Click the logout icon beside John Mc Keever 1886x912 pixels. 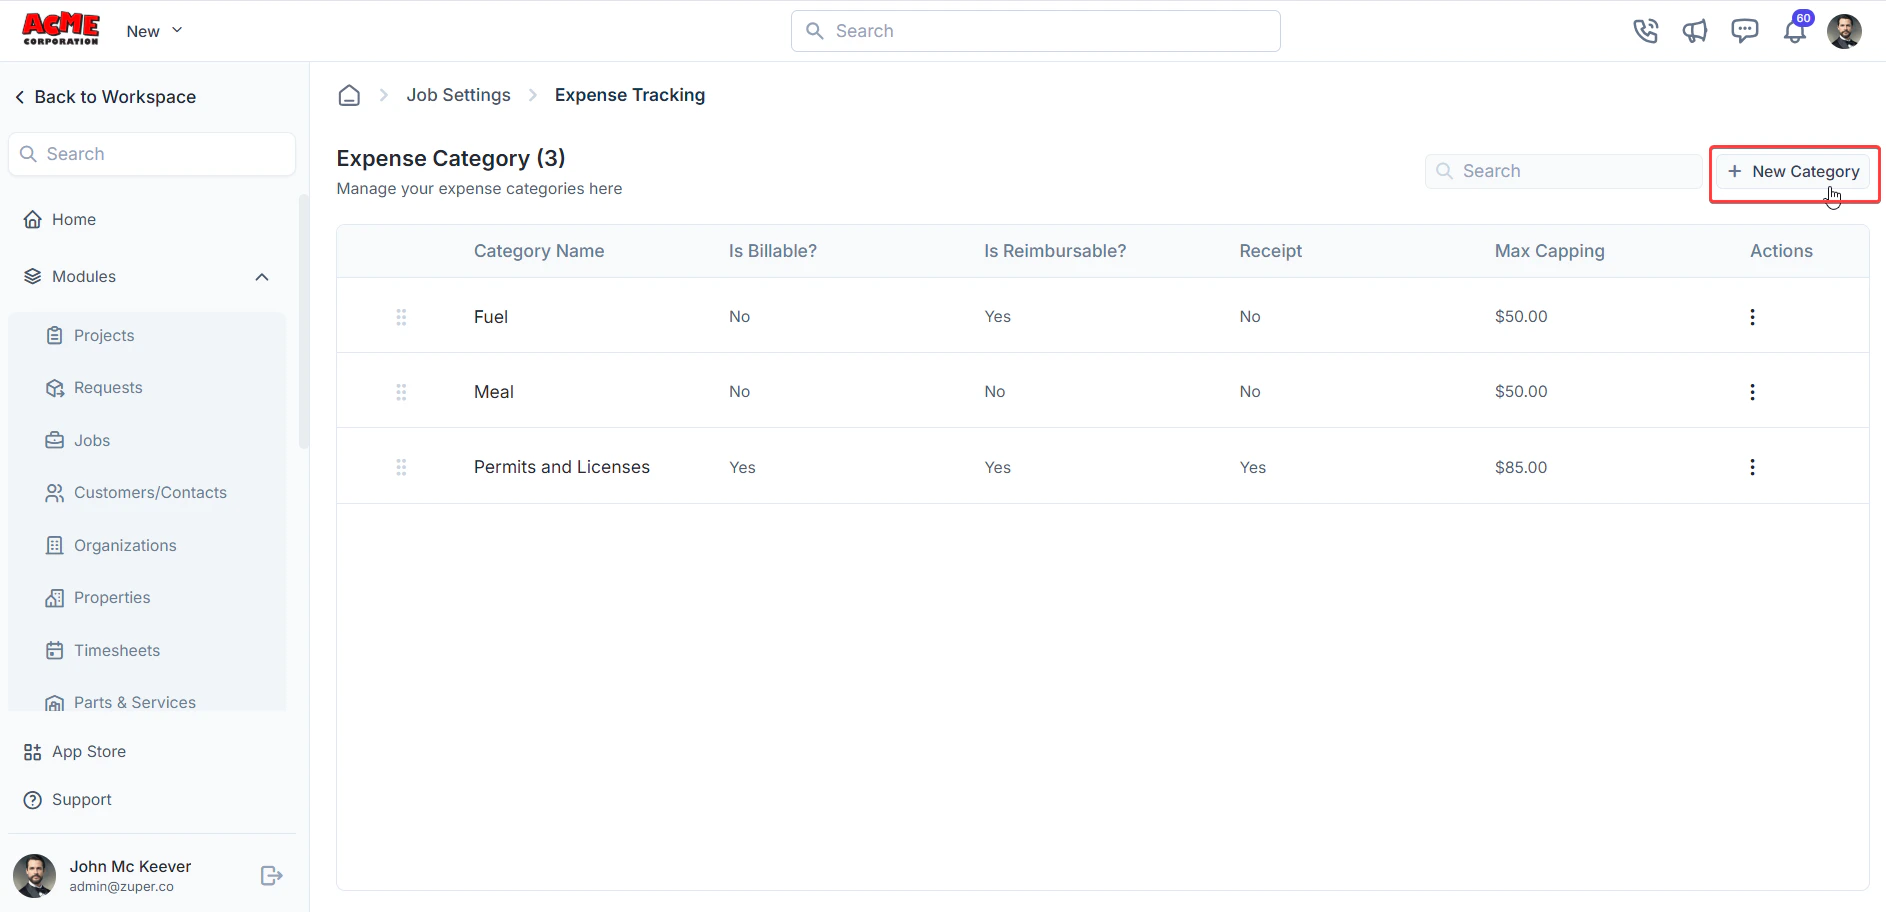[271, 876]
